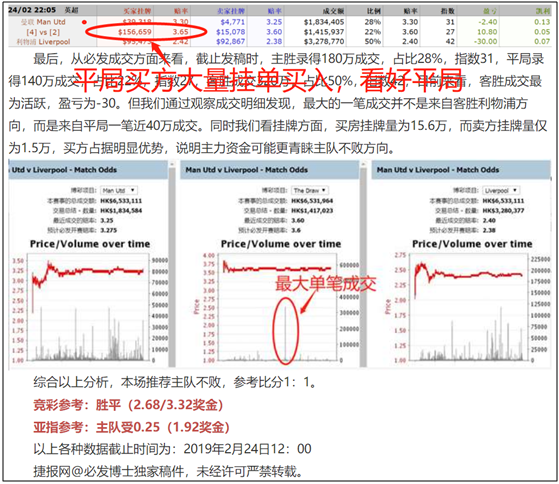Click the 买家挂牌 column header
Viewport: 559px width, 484px height.
pyautogui.click(x=137, y=11)
